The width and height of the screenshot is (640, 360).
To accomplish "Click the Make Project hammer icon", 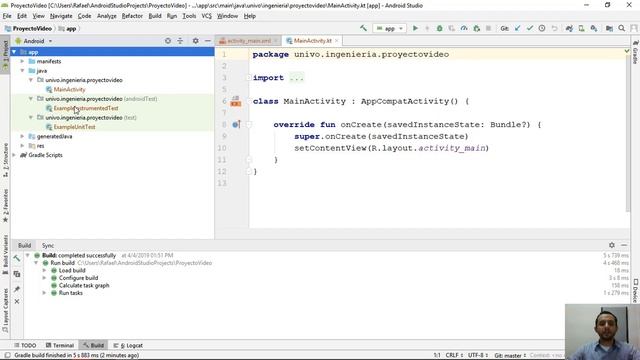I will [x=363, y=28].
